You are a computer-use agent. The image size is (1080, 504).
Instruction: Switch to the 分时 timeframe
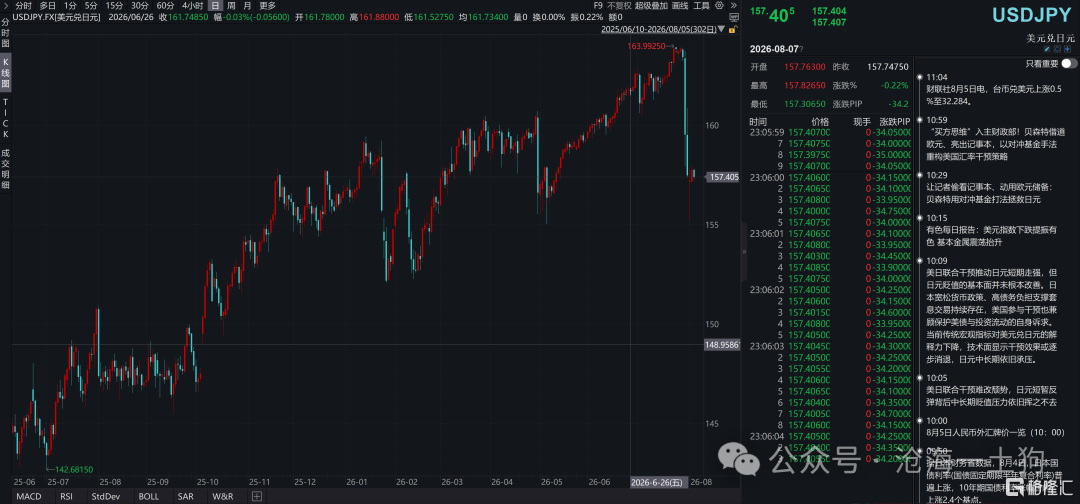click(23, 6)
